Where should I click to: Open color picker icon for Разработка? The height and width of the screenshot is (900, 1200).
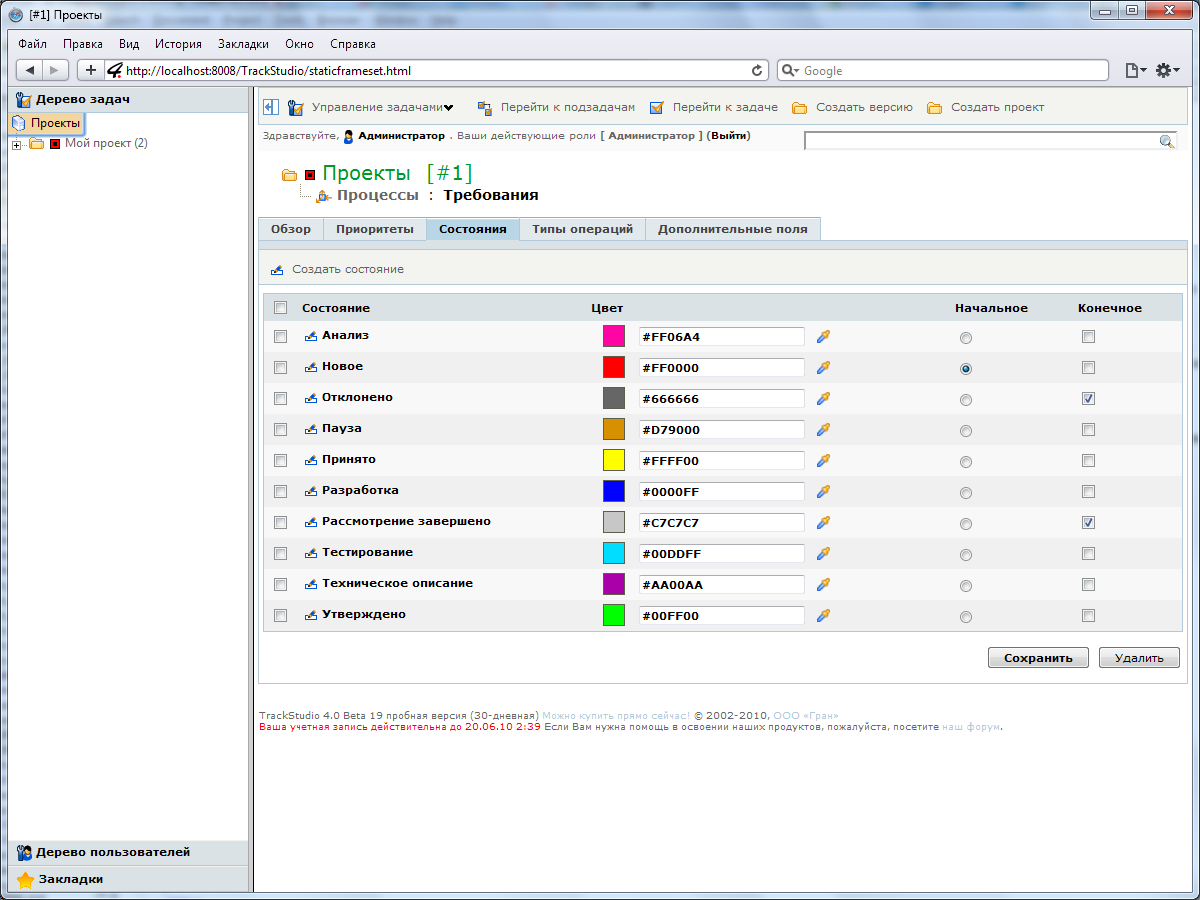point(823,492)
